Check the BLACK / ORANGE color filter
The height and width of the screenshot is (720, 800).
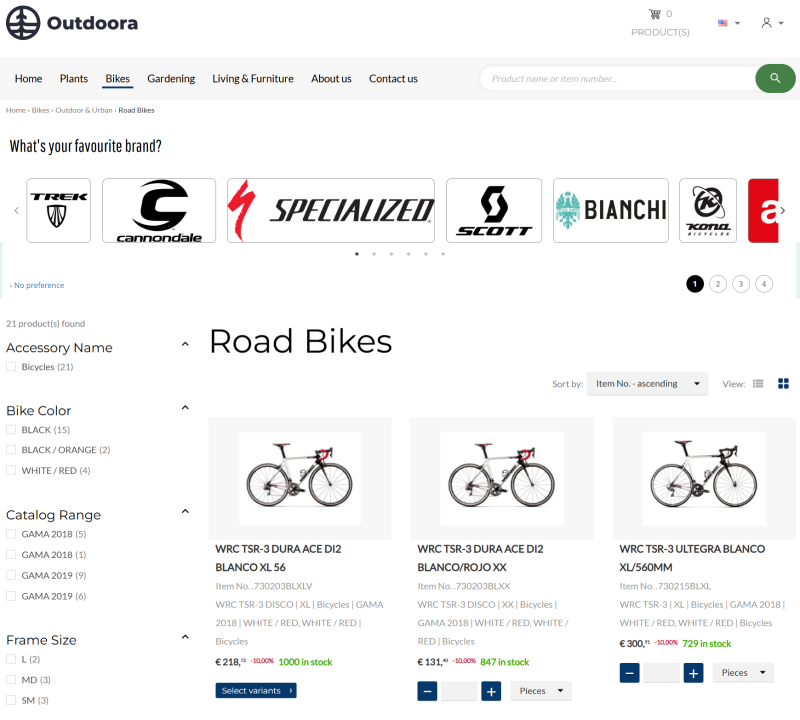pos(11,450)
